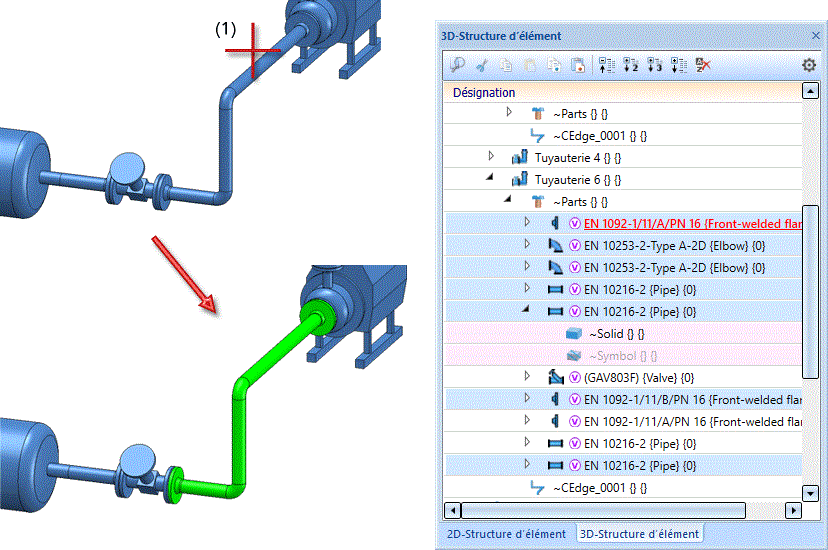Switch to the 2D-Structure d'élément tab
Viewport: 828px width, 550px height.
[506, 534]
